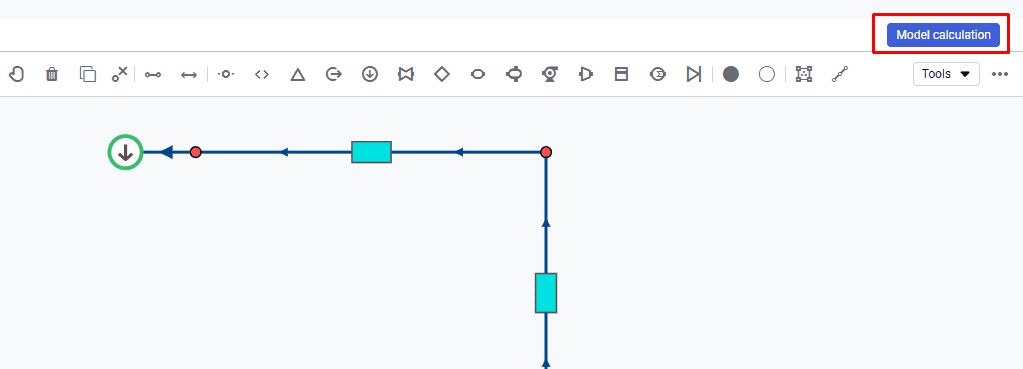The width and height of the screenshot is (1023, 369).
Task: Click the diagonal connector line tool
Action: [839, 74]
